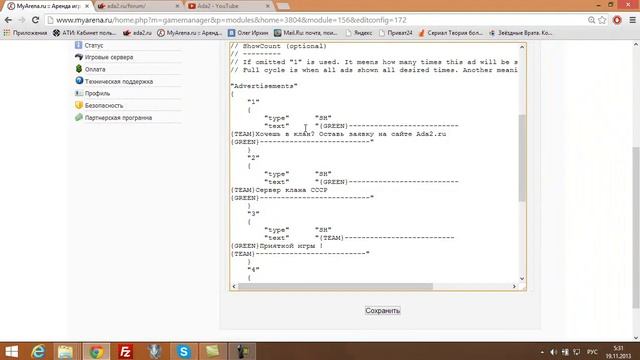Screen dimensions: 640x360
Task: Switch to the ada2.ru/forum tab
Action: coord(138,6)
